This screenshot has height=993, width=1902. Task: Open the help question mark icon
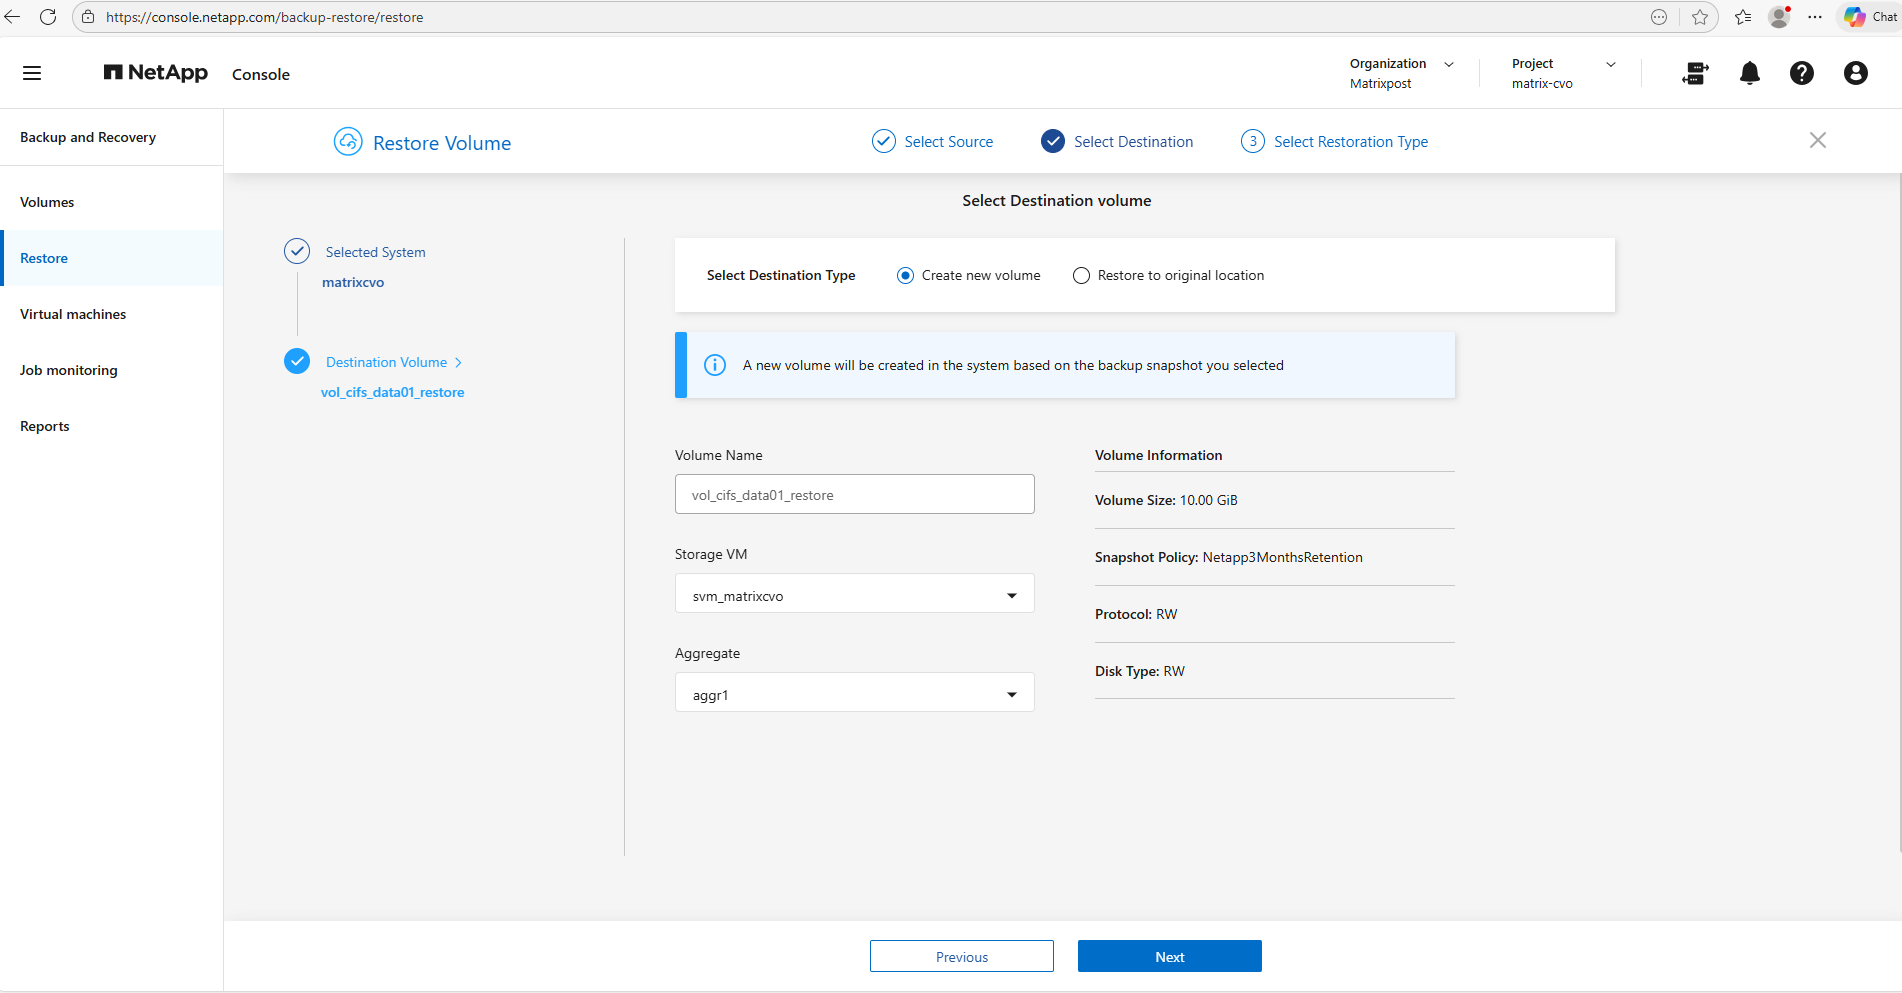pyautogui.click(x=1801, y=73)
